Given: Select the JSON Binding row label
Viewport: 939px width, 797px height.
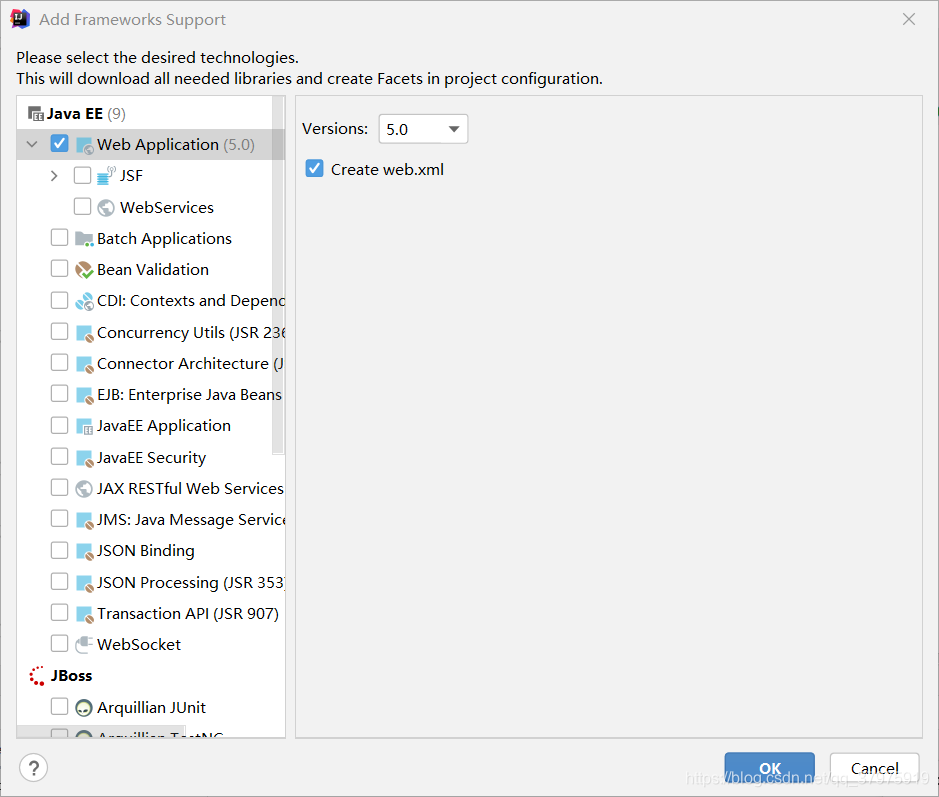Looking at the screenshot, I should coord(146,551).
